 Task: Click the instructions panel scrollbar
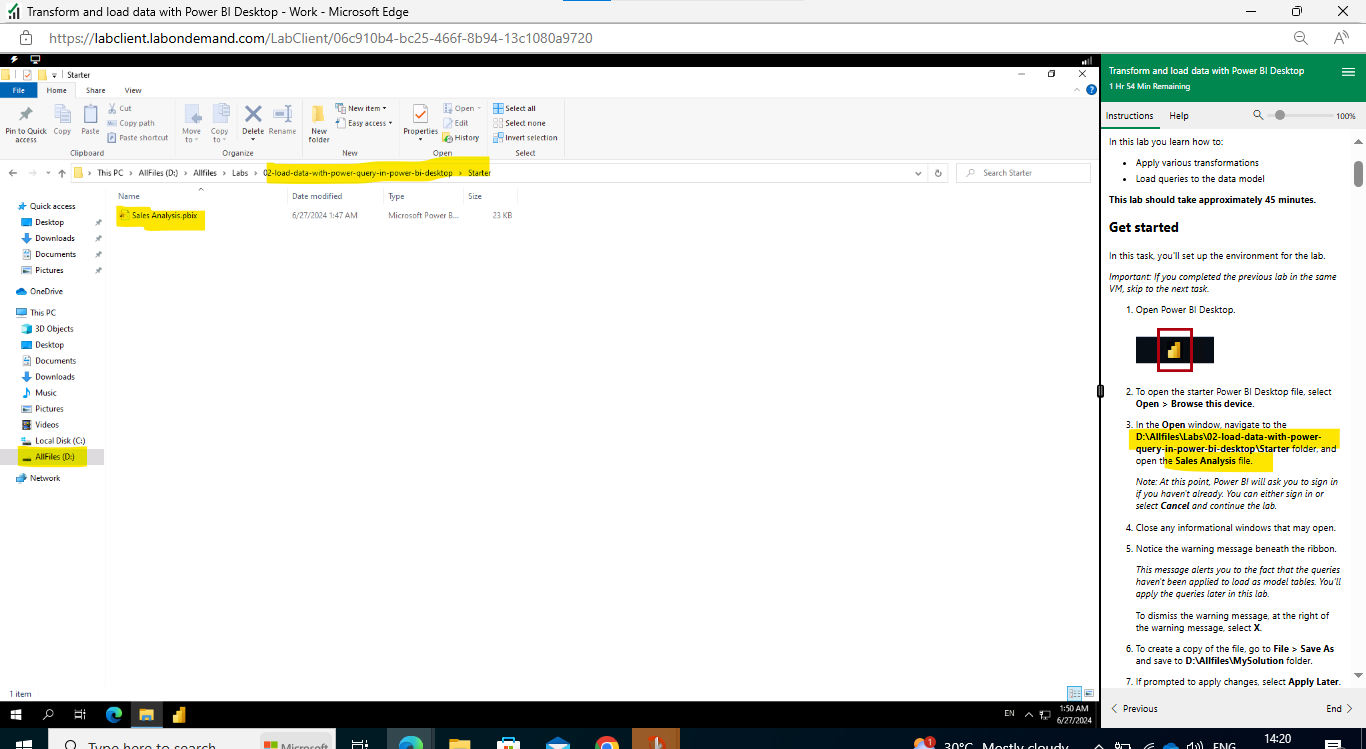pos(1358,174)
